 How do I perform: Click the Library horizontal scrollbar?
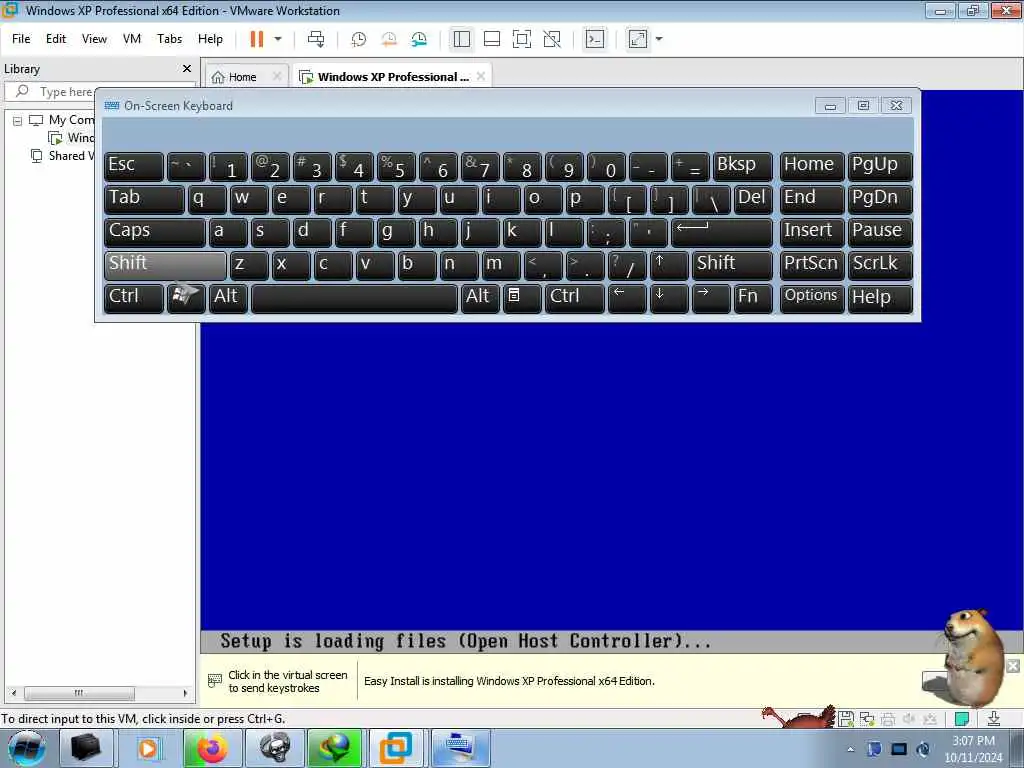coord(79,693)
